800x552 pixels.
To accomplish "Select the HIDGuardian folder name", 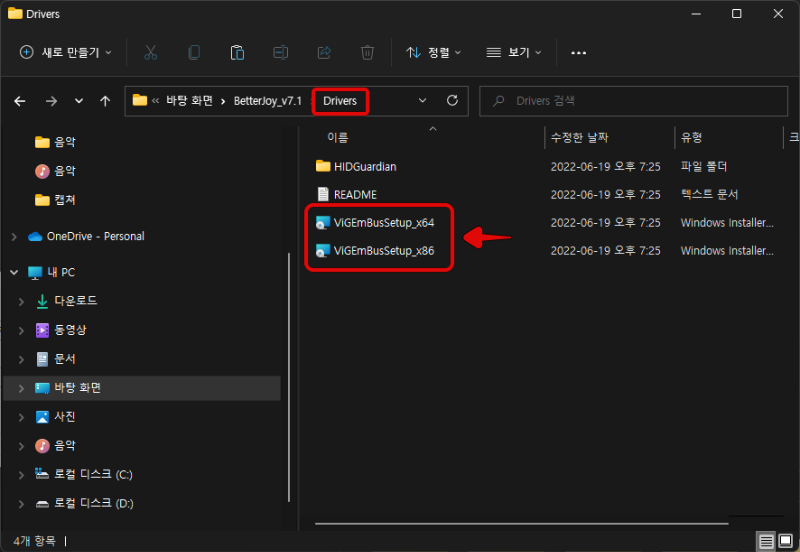I will [x=365, y=167].
